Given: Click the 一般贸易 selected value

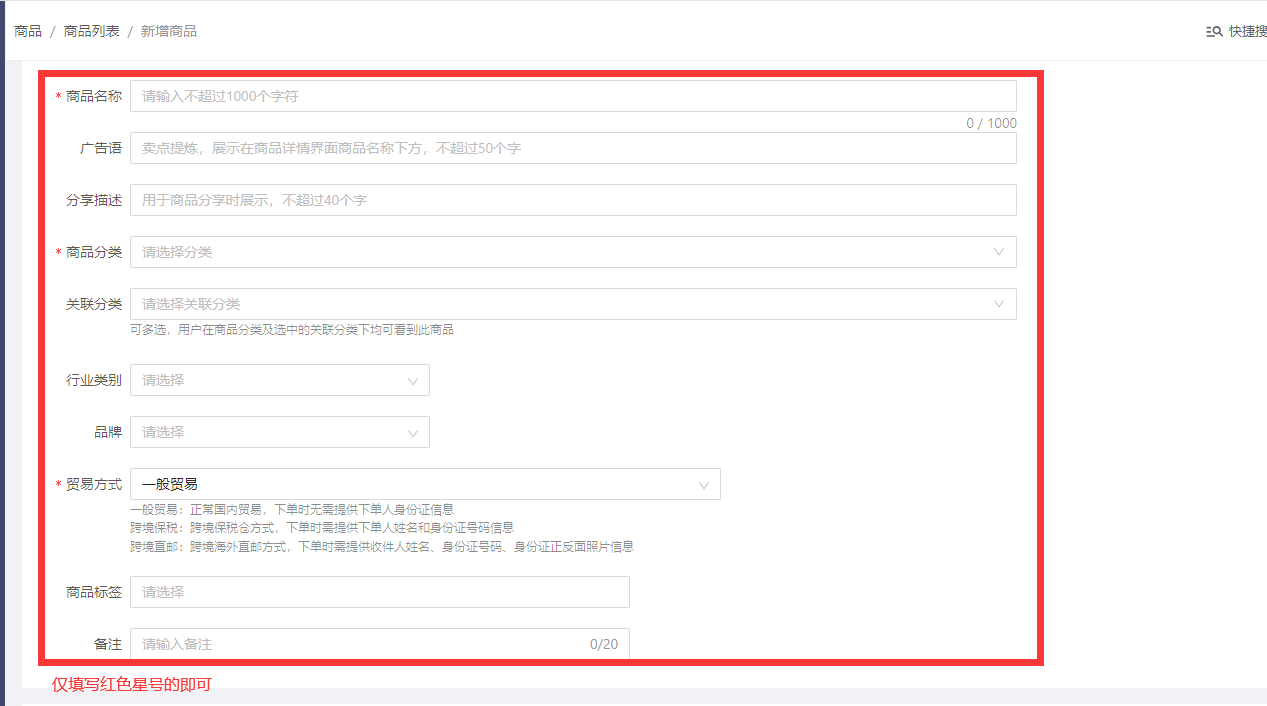Looking at the screenshot, I should coord(170,484).
